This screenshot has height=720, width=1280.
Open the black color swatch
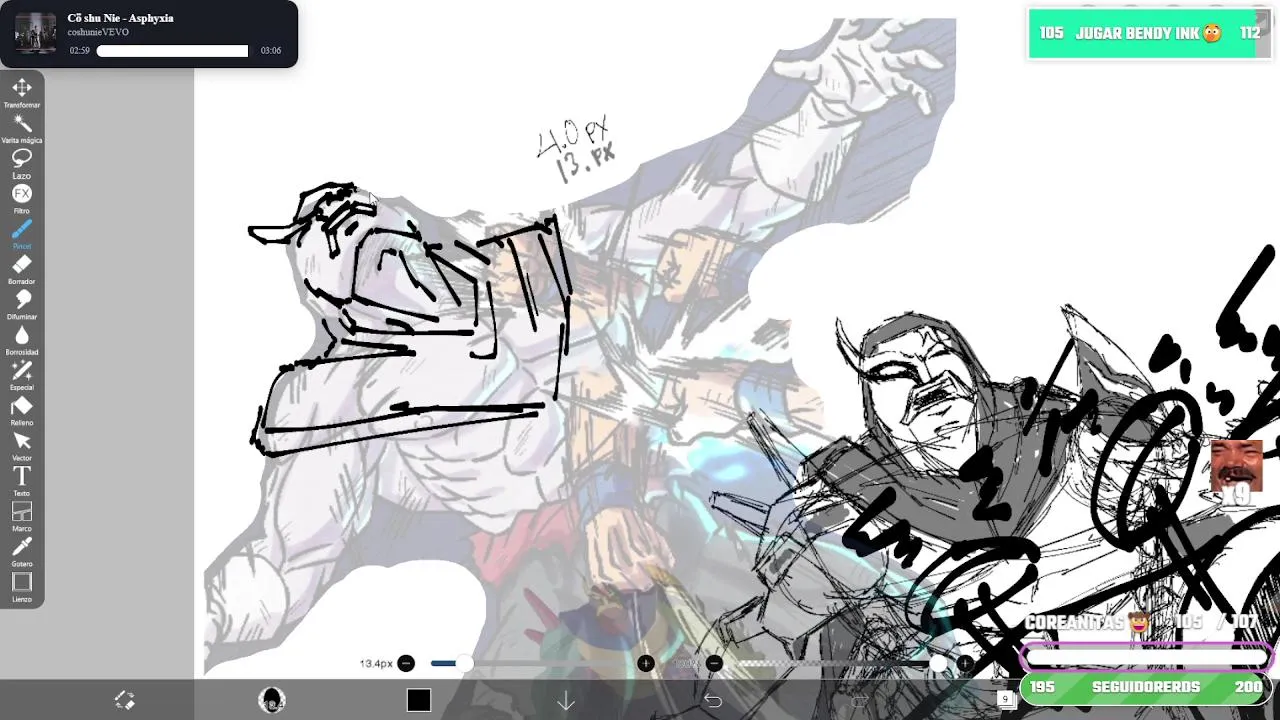[419, 700]
